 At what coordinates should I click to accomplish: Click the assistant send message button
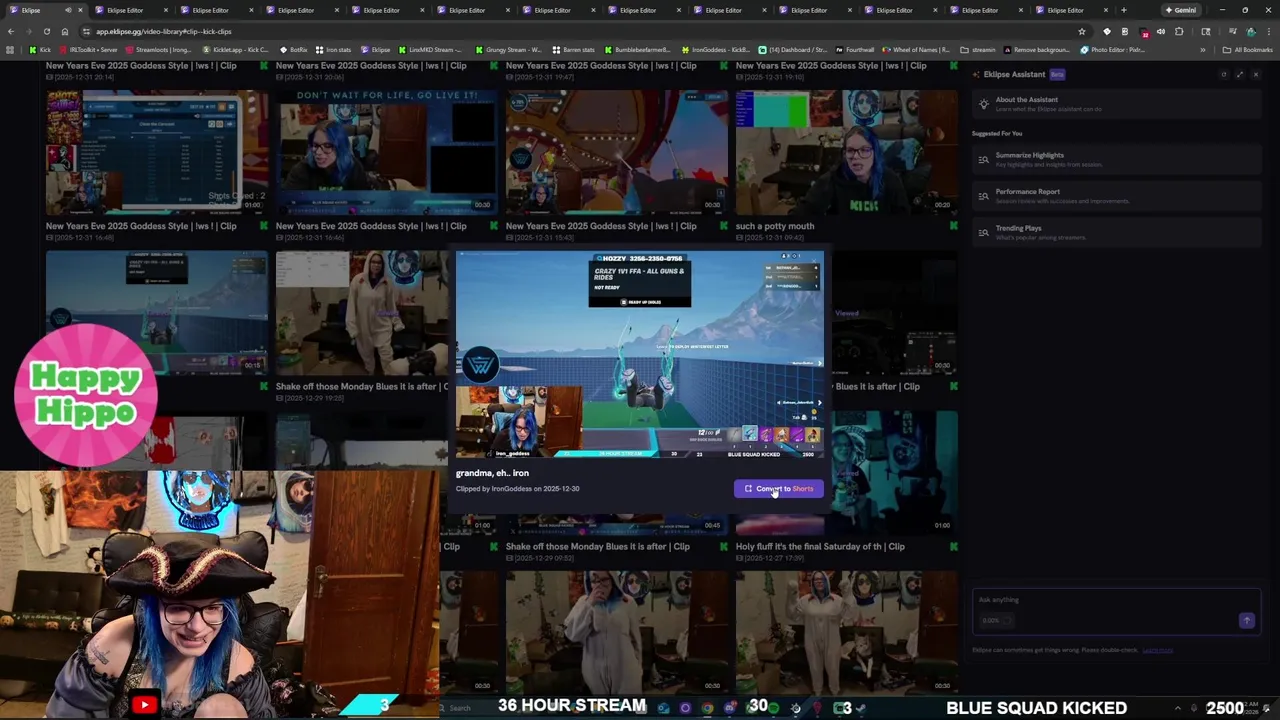click(x=1246, y=621)
